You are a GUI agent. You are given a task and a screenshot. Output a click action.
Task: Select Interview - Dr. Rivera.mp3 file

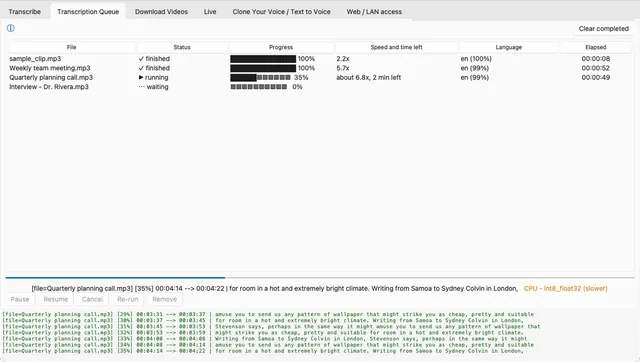point(49,87)
